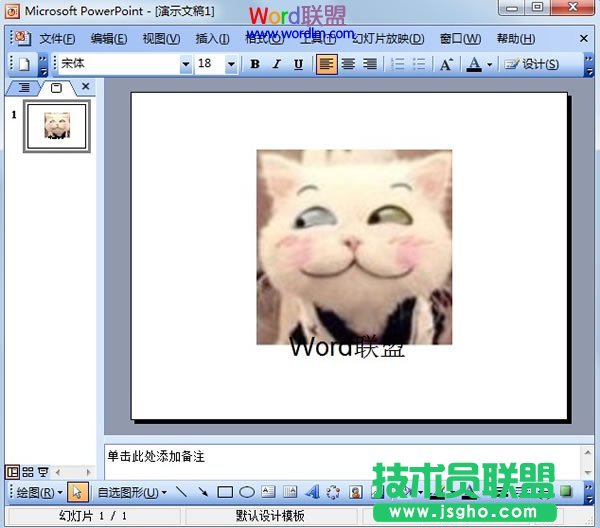
Task: Switch to the Slides tab
Action: click(x=56, y=88)
